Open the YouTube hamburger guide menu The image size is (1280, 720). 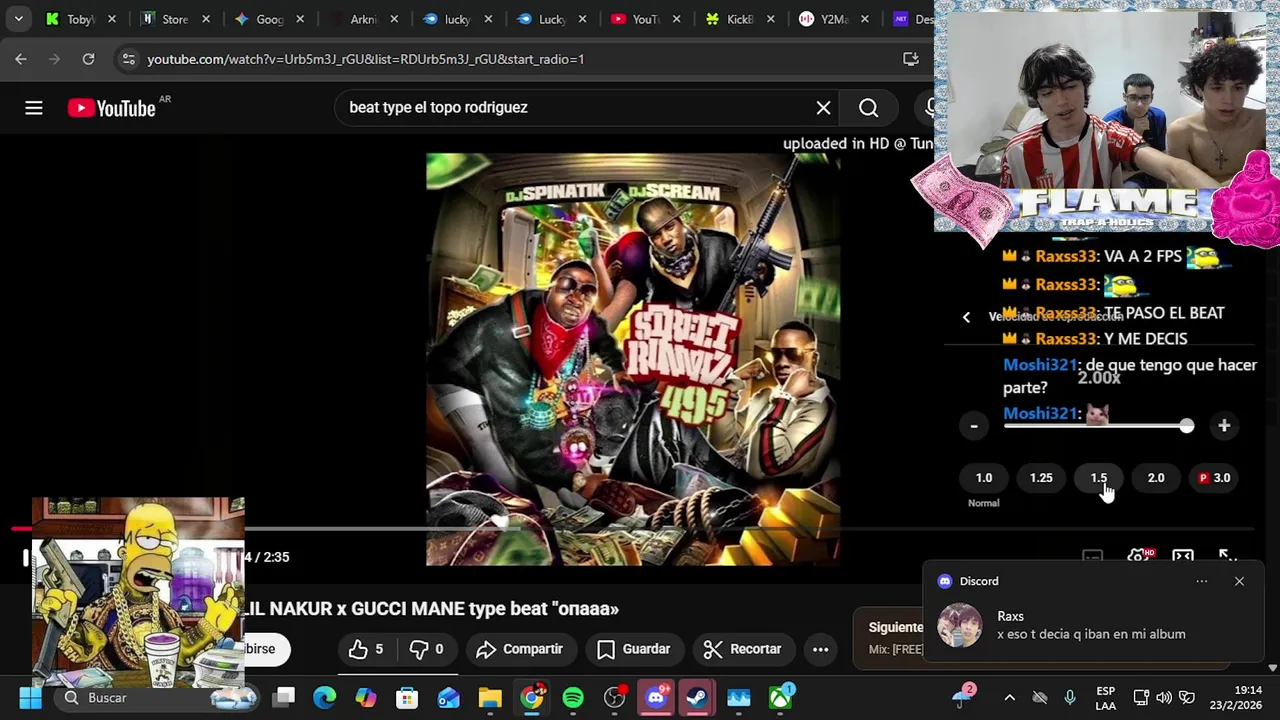tap(34, 108)
